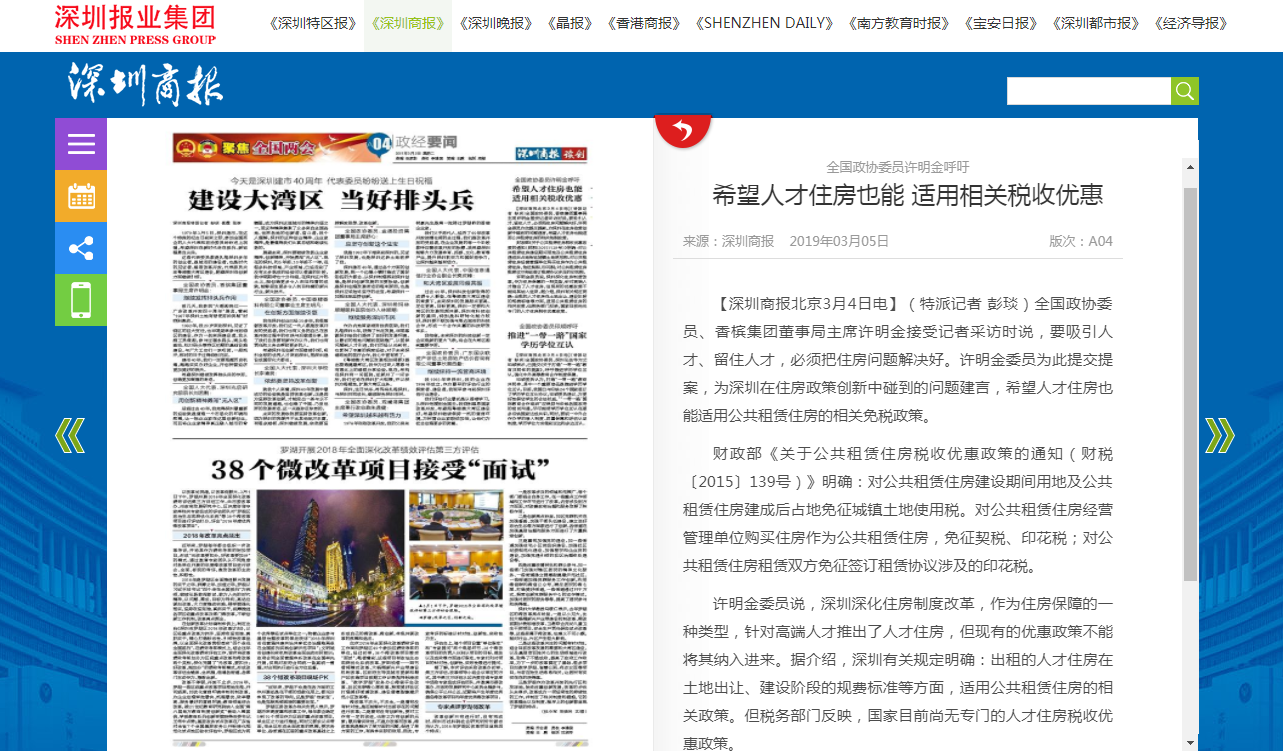Click the scrollbar down arrow of article panel
Viewport: 1283px width, 751px height.
pyautogui.click(x=1190, y=741)
